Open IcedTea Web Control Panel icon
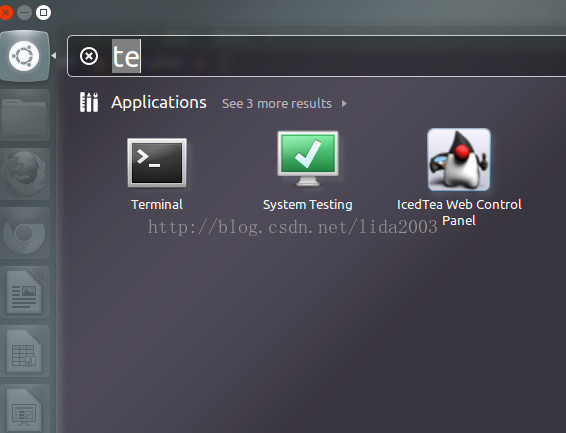 click(x=459, y=159)
